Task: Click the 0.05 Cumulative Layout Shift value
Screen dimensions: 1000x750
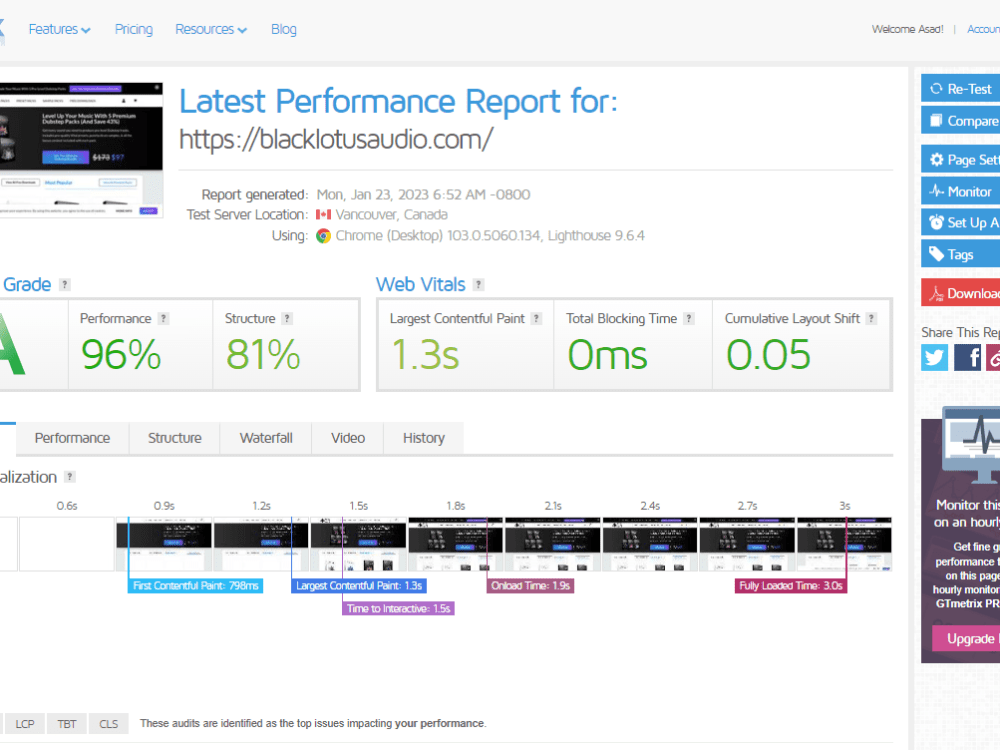Action: pos(768,355)
